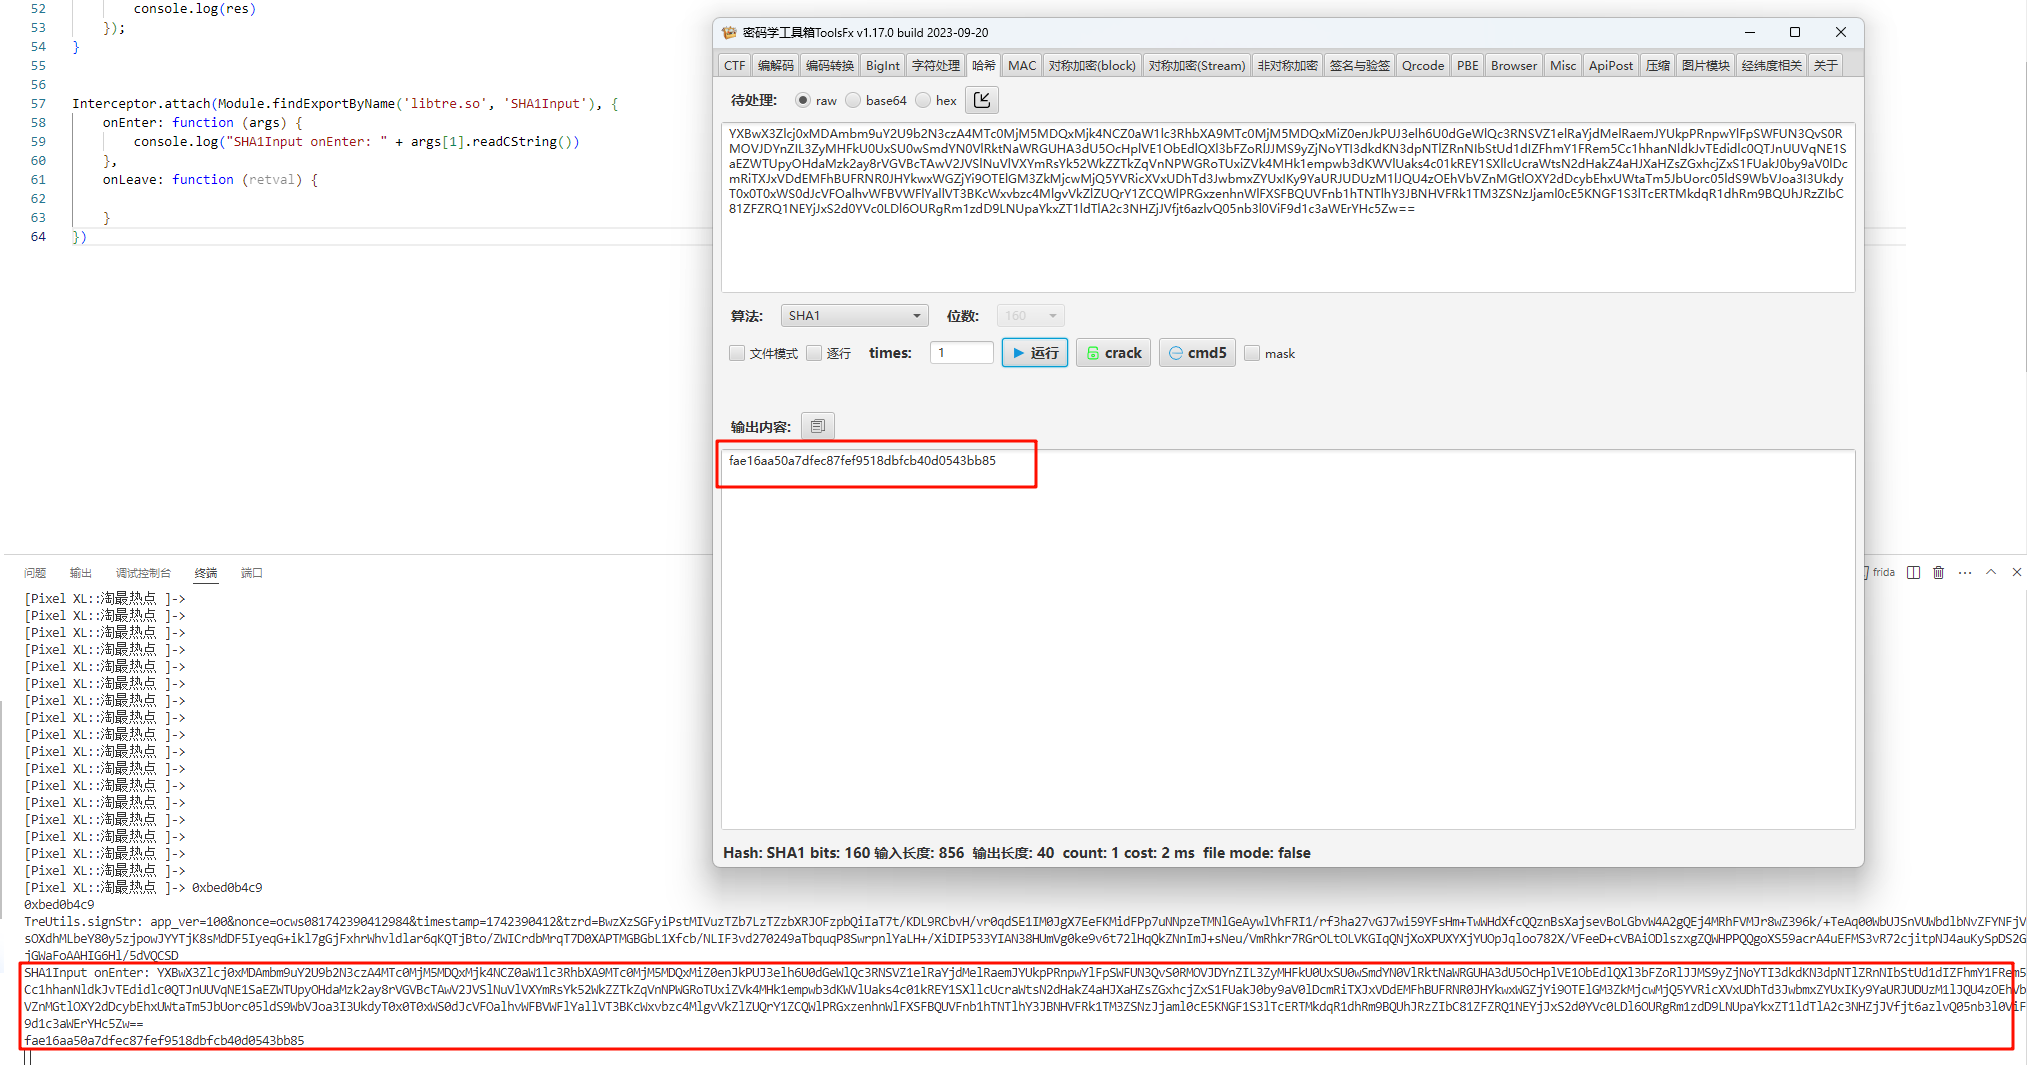Switch to the MAC tab
Viewport: 2027px width, 1065px height.
(x=1021, y=66)
